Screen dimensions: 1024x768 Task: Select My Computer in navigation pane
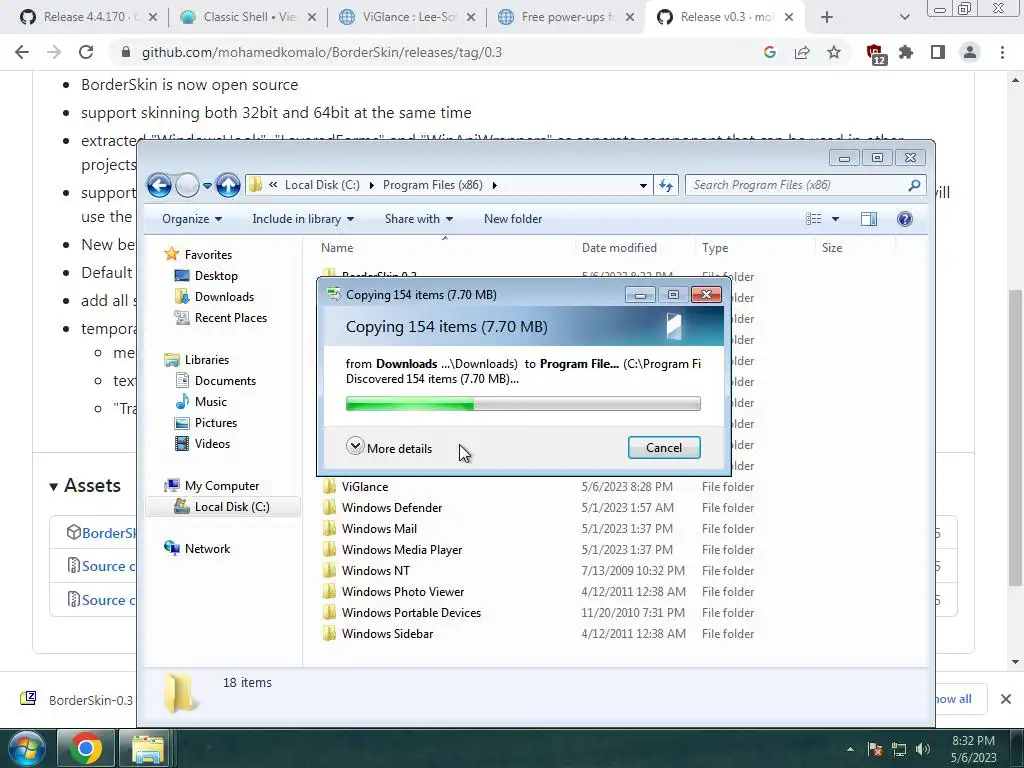212,486
